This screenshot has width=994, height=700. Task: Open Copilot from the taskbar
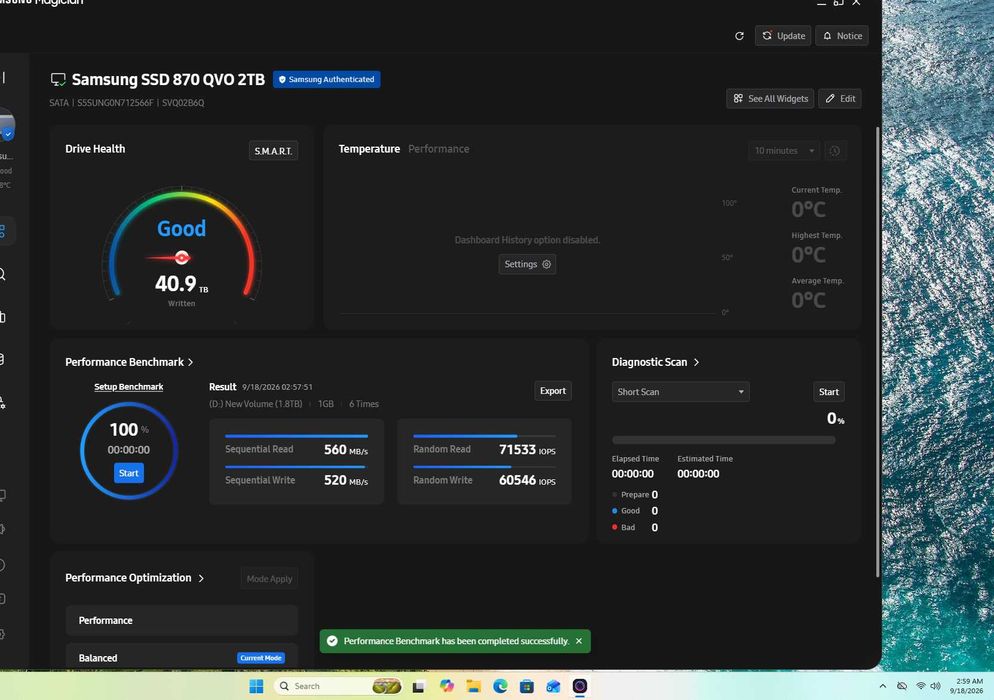coord(446,686)
